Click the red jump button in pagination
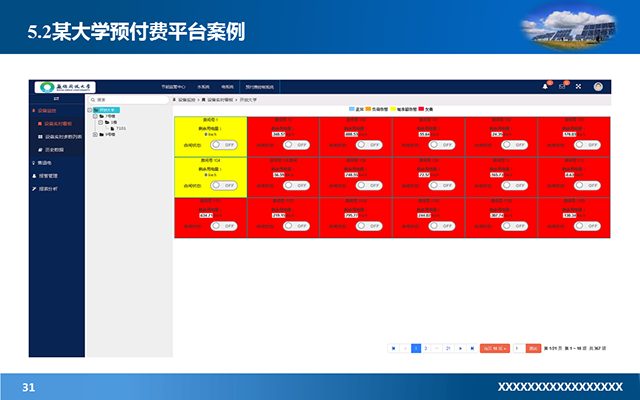This screenshot has width=640, height=400. (533, 348)
